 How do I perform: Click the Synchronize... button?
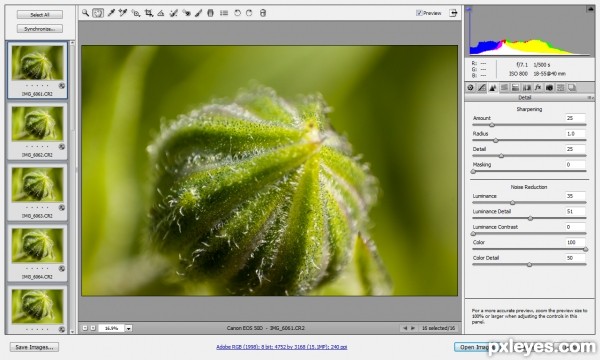pos(40,29)
